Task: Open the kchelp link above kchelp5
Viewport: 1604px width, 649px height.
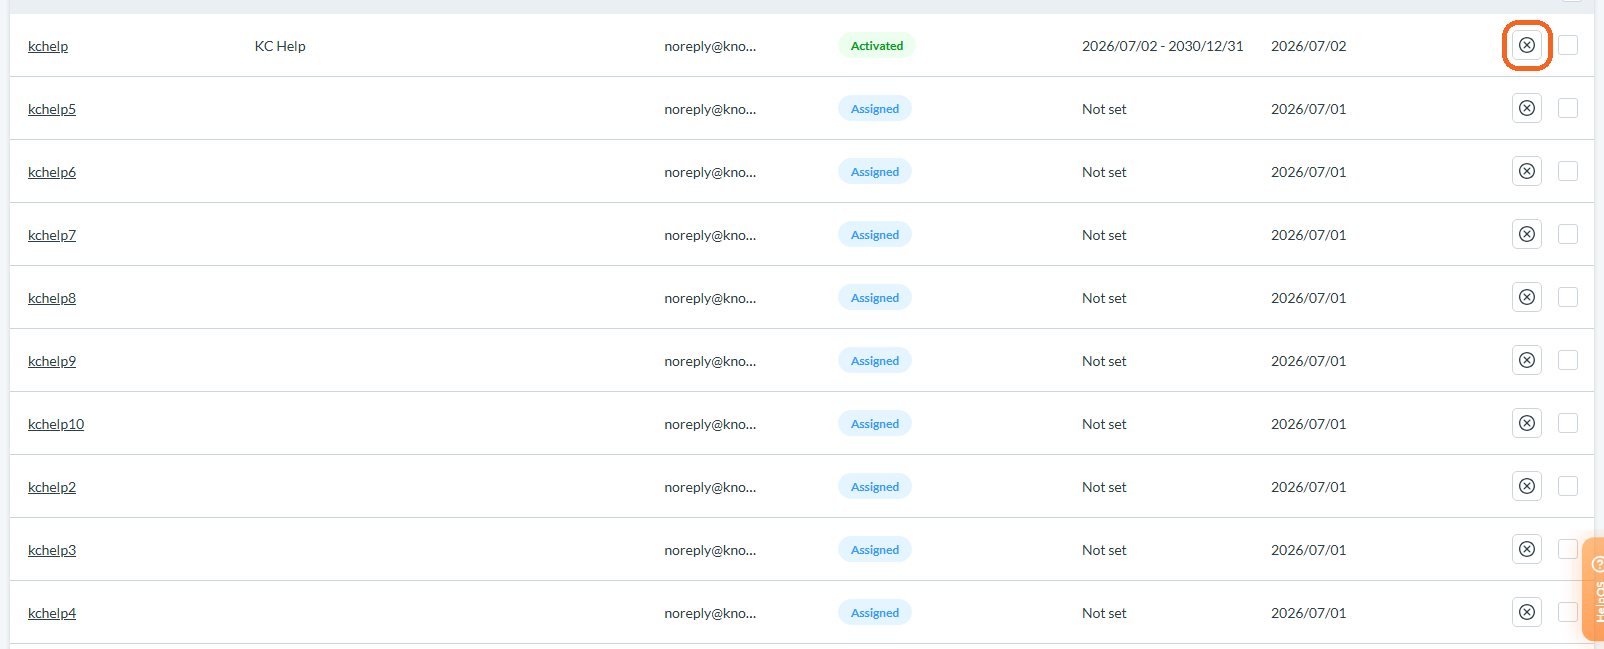Action: (48, 46)
